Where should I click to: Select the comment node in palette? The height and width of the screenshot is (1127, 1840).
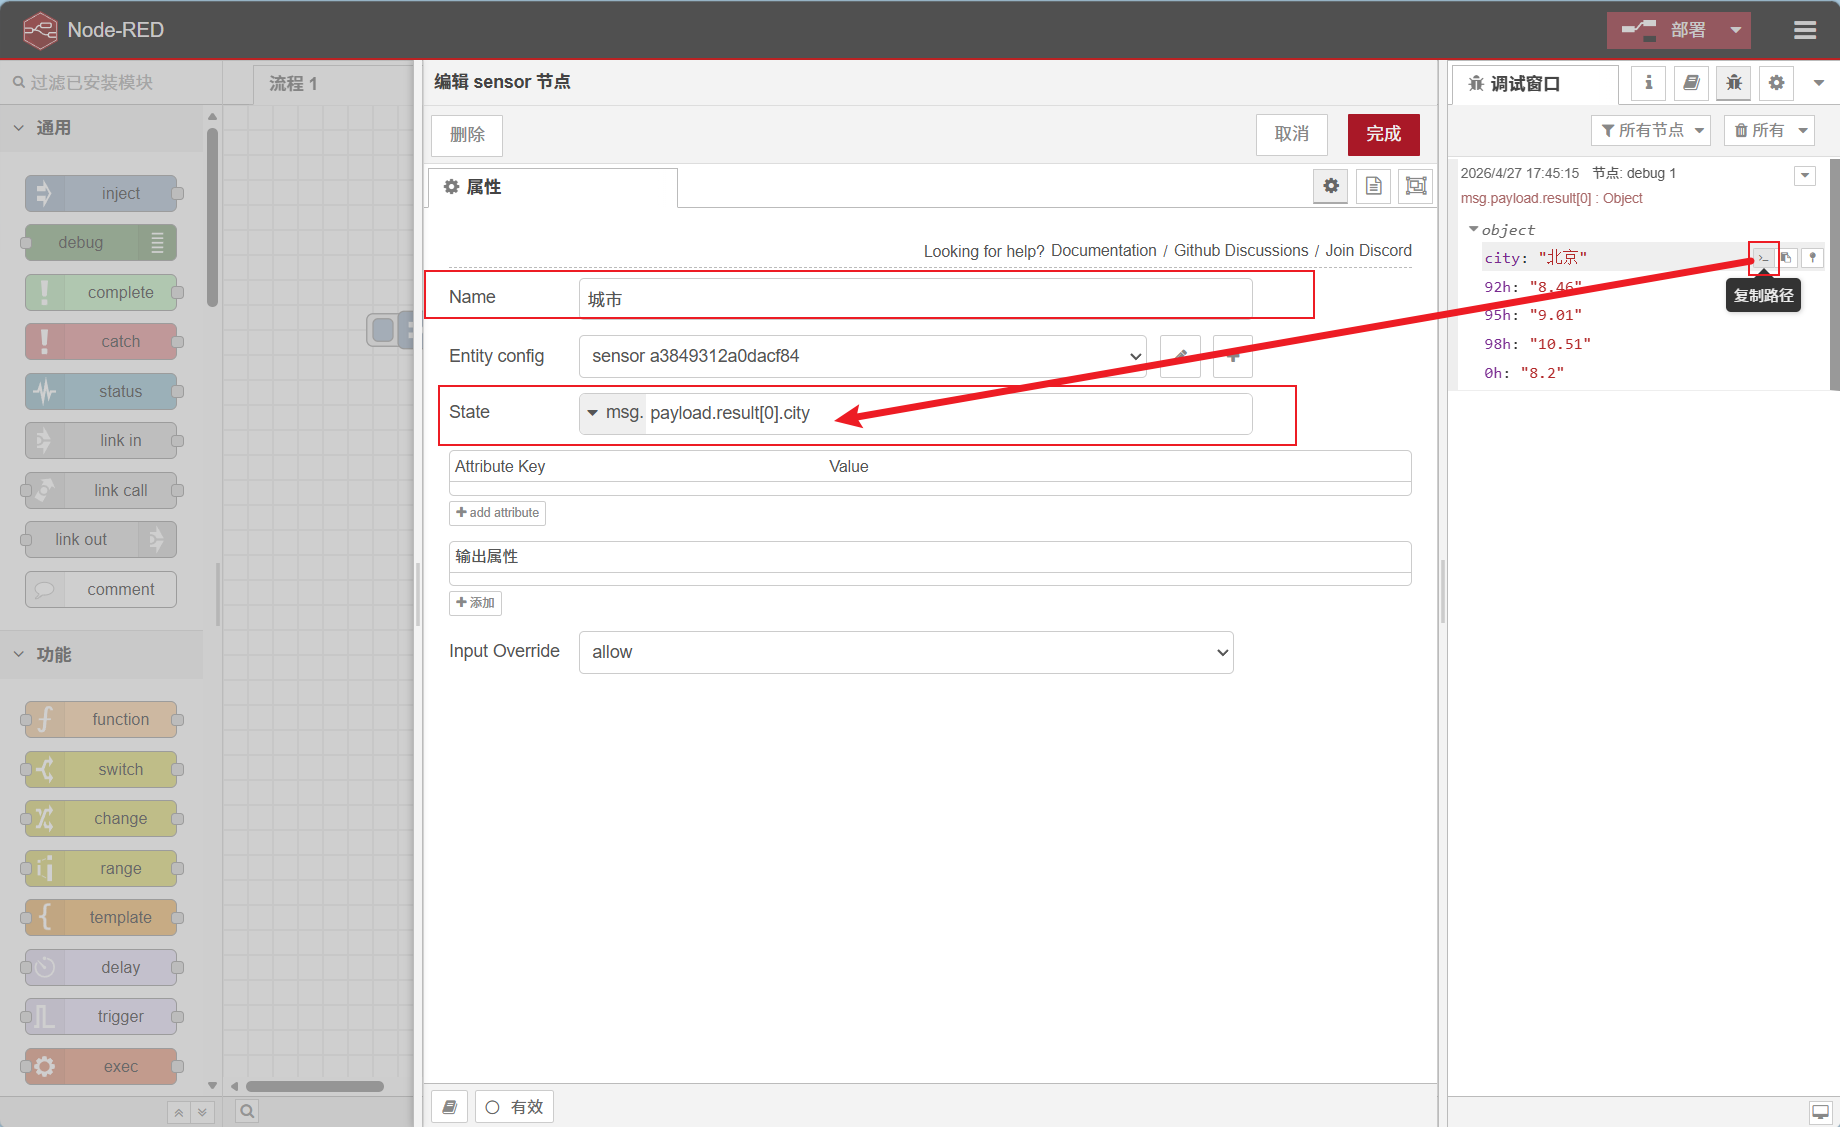point(101,589)
